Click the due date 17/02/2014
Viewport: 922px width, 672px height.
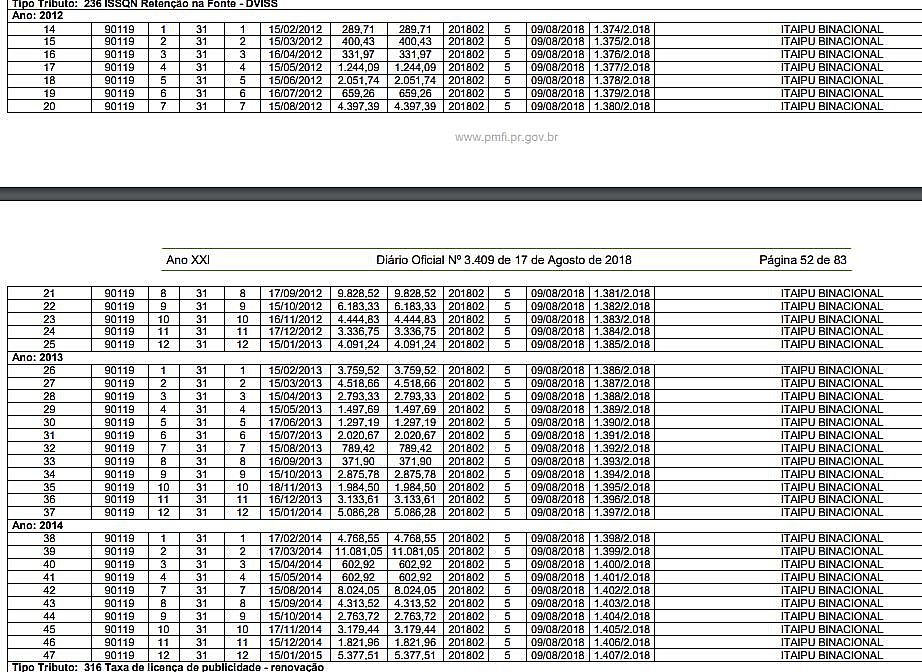(x=295, y=539)
